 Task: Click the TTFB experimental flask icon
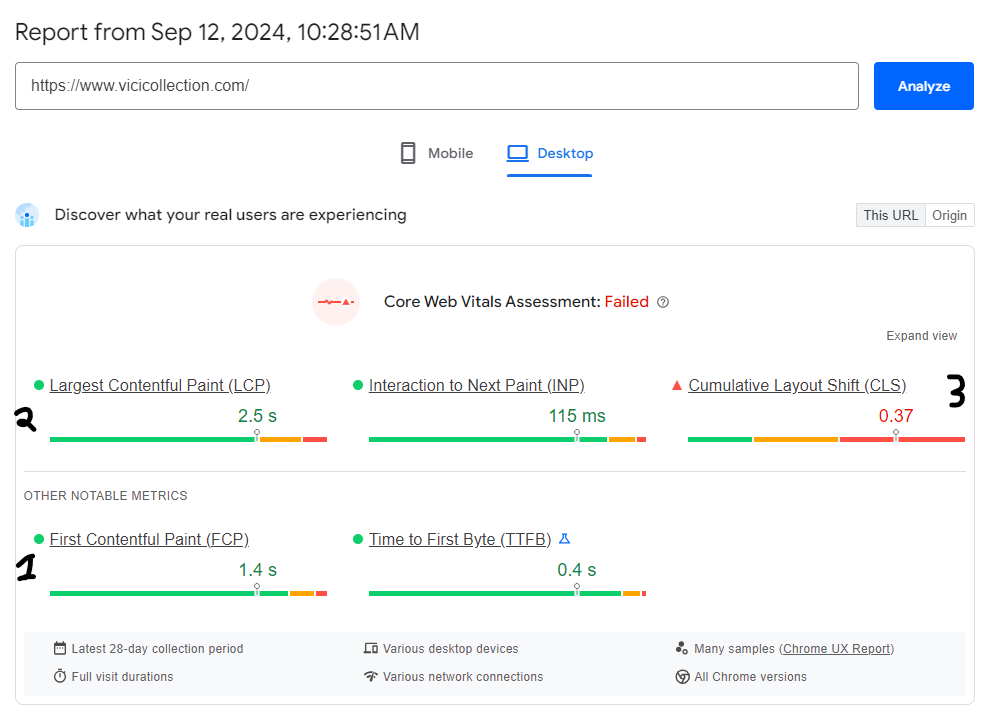pos(564,539)
